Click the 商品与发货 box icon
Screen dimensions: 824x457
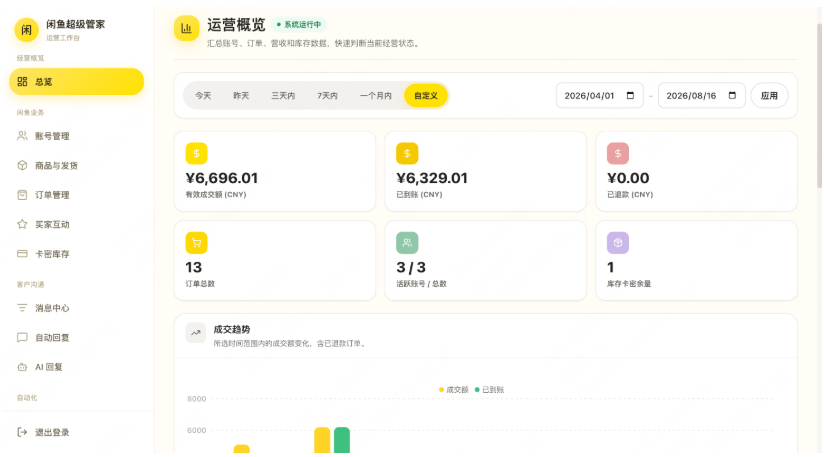coord(22,165)
